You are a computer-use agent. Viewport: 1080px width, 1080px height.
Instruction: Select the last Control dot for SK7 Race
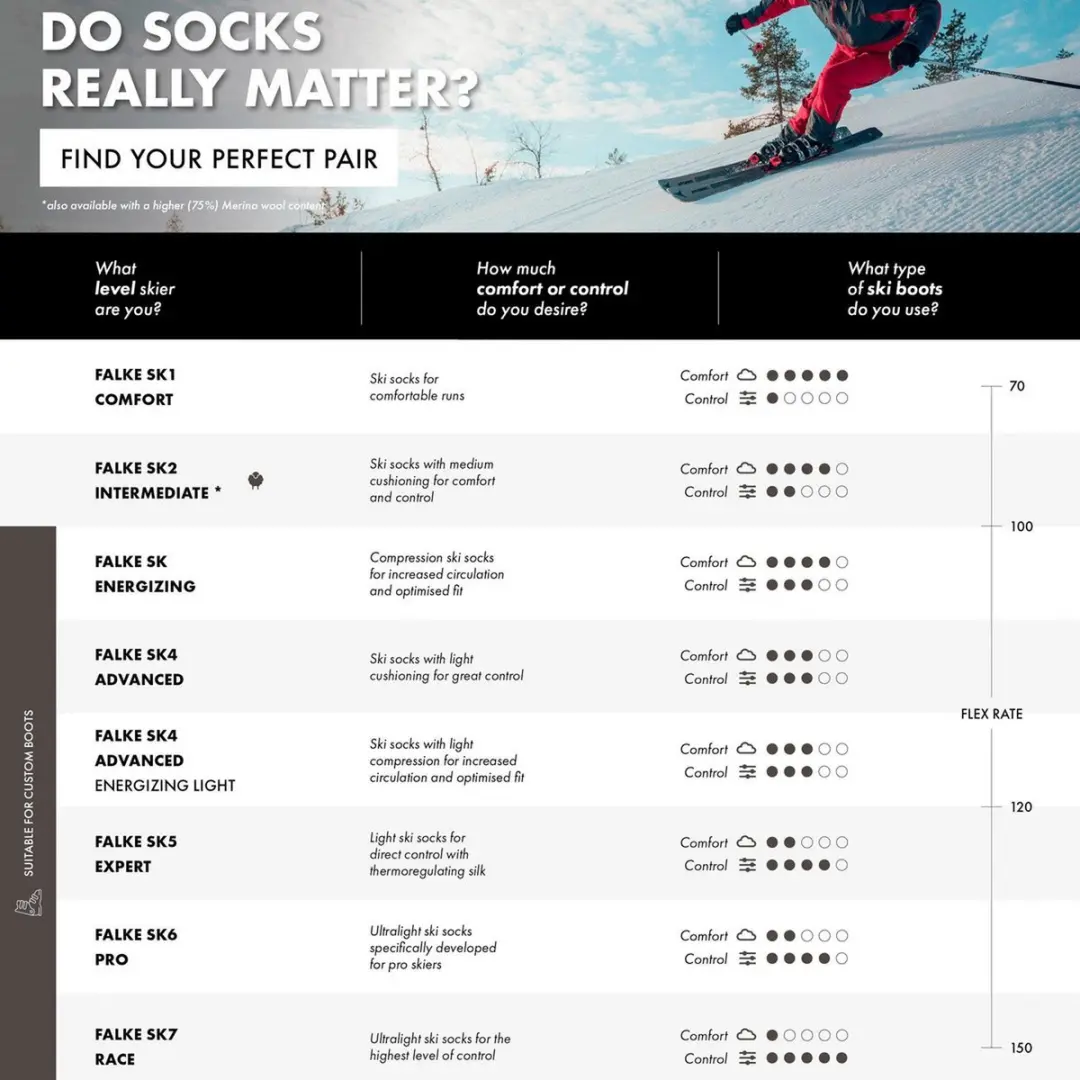coord(842,1058)
